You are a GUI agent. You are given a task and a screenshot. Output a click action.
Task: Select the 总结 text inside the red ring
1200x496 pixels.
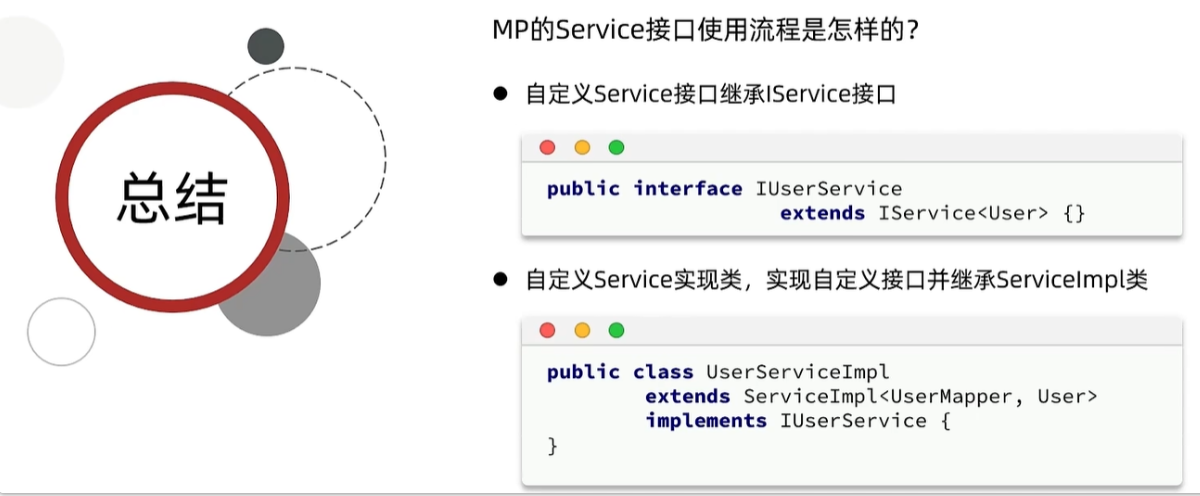click(x=173, y=199)
